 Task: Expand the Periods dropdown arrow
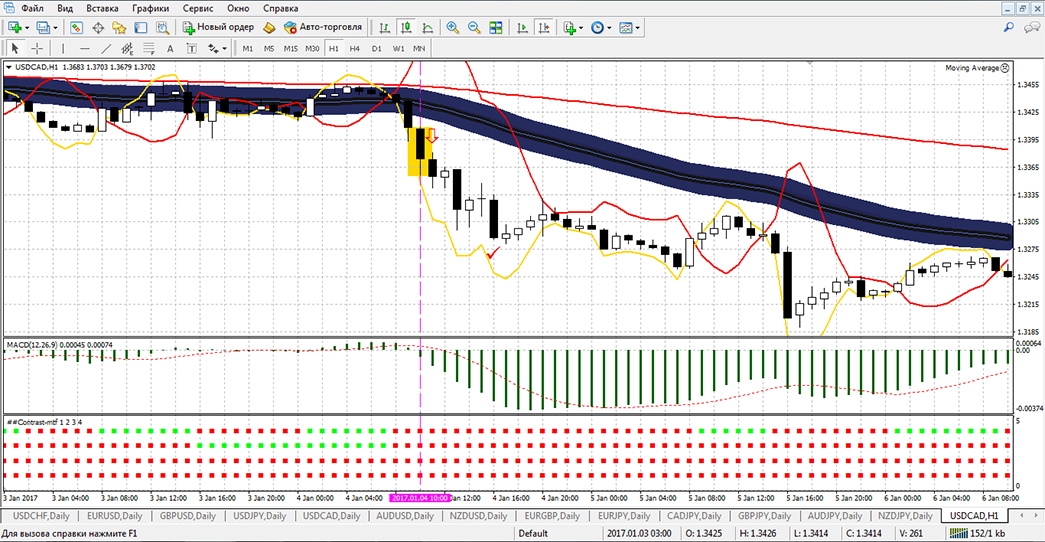(x=609, y=28)
